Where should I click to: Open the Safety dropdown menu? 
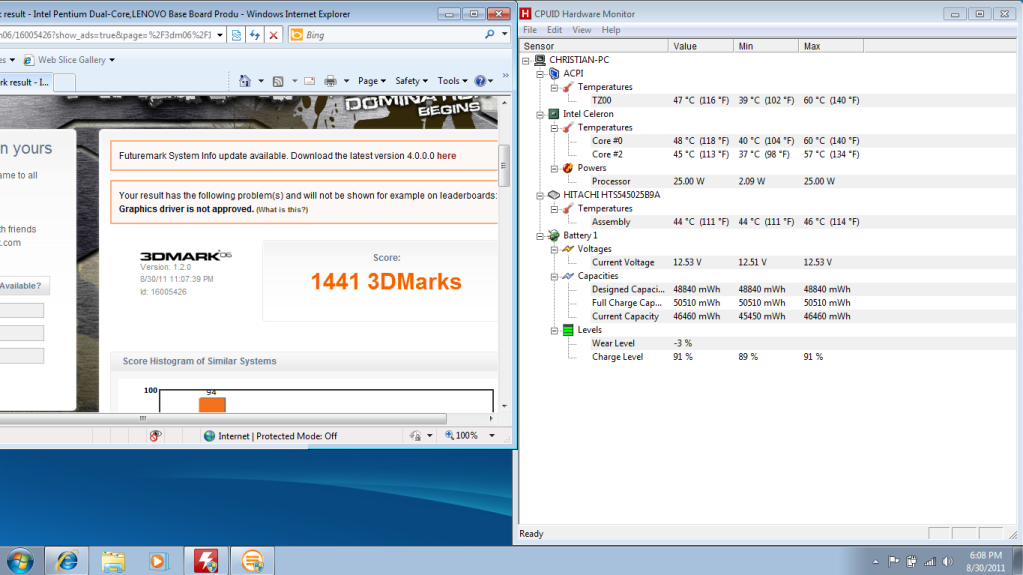(x=411, y=81)
